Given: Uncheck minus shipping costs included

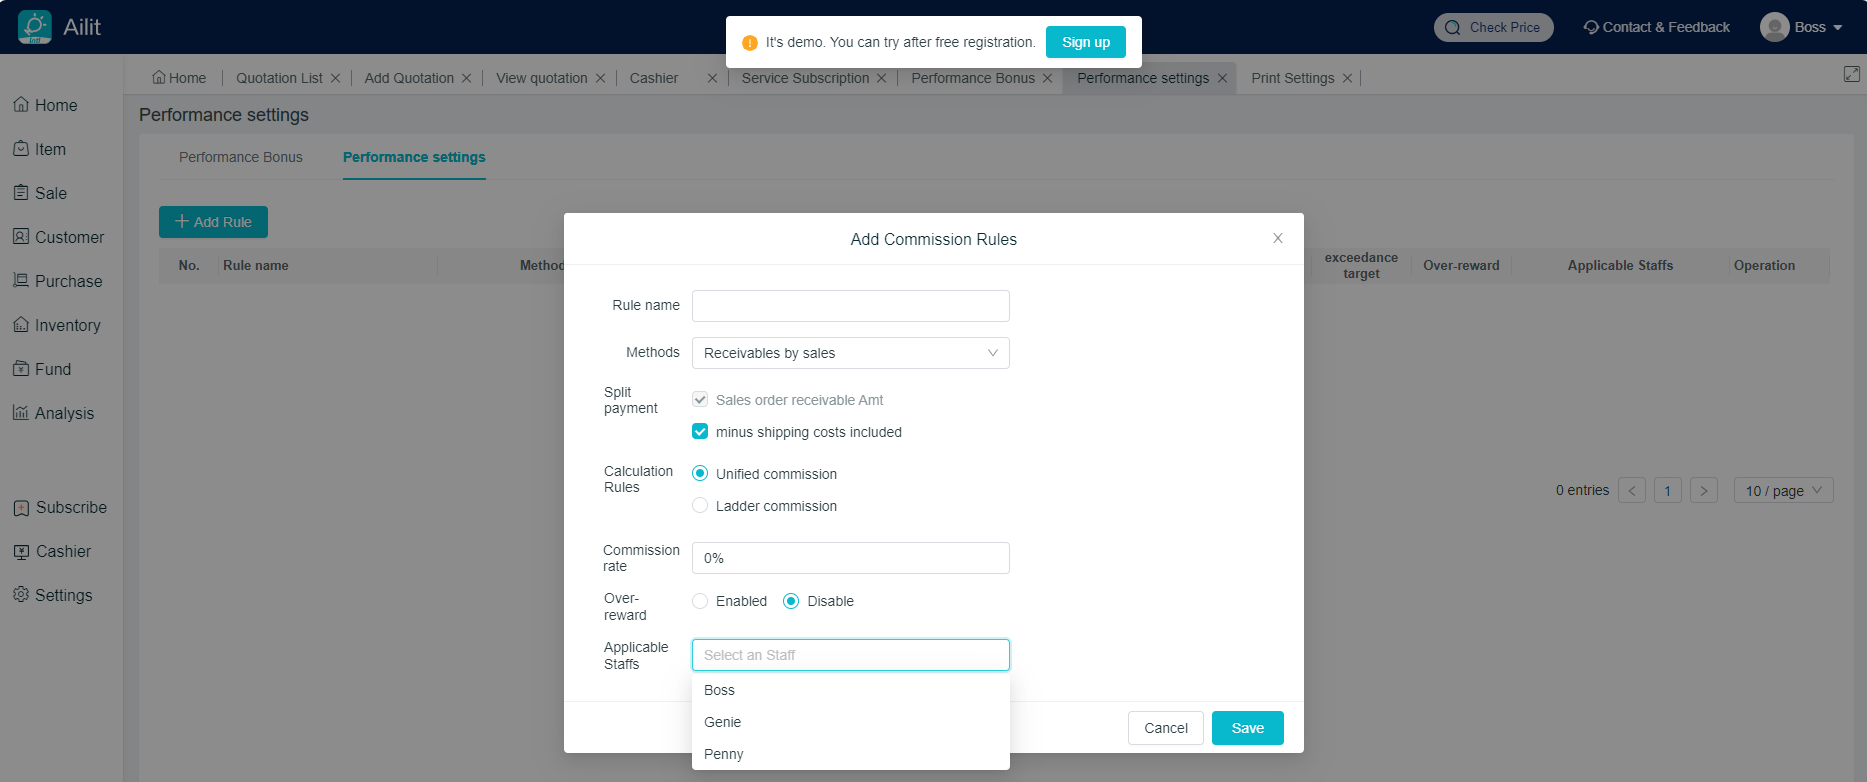Looking at the screenshot, I should pos(700,432).
